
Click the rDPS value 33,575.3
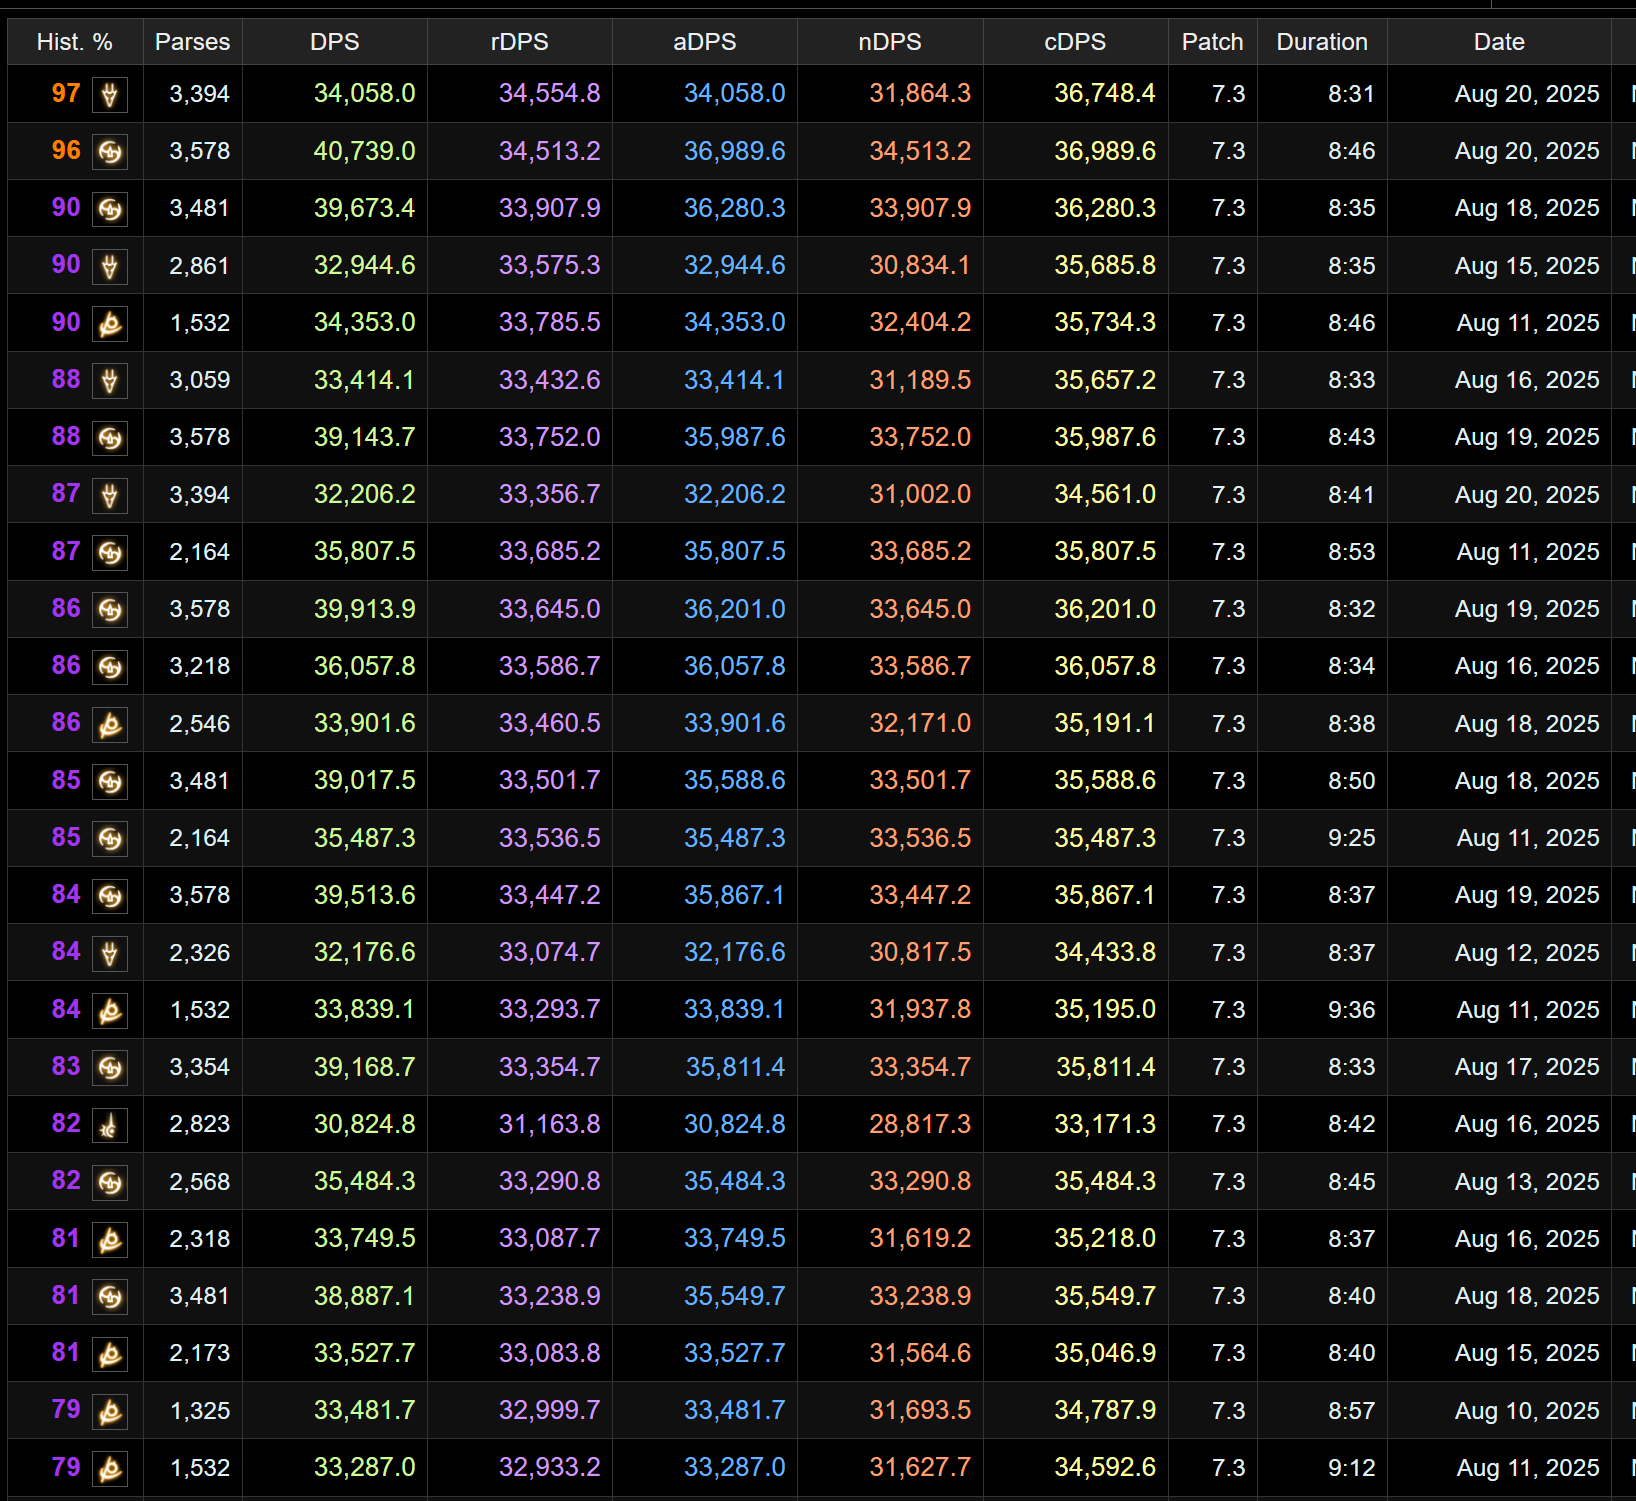click(549, 265)
